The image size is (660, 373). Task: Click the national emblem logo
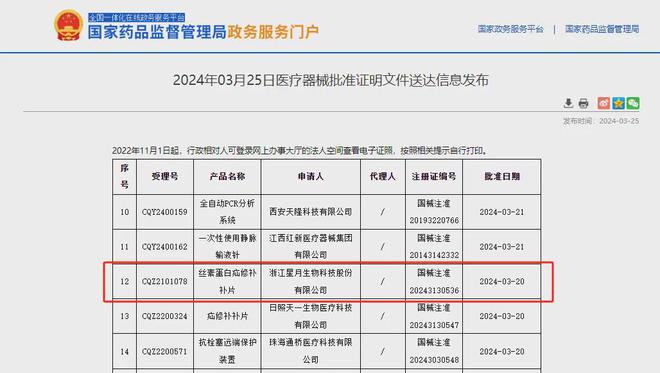tap(68, 25)
